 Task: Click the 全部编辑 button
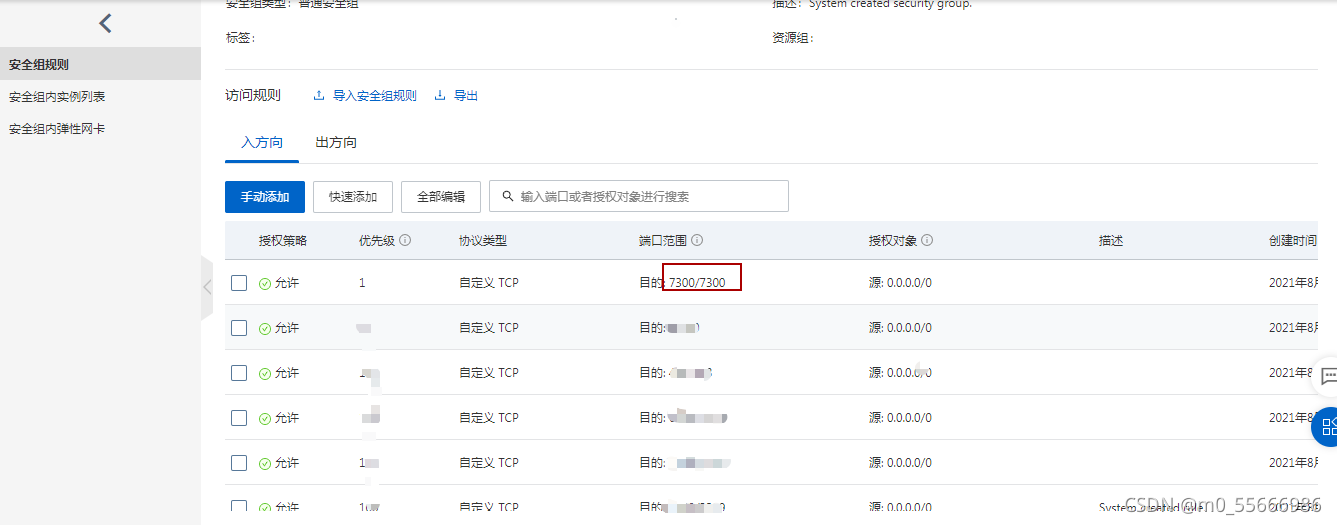[441, 197]
